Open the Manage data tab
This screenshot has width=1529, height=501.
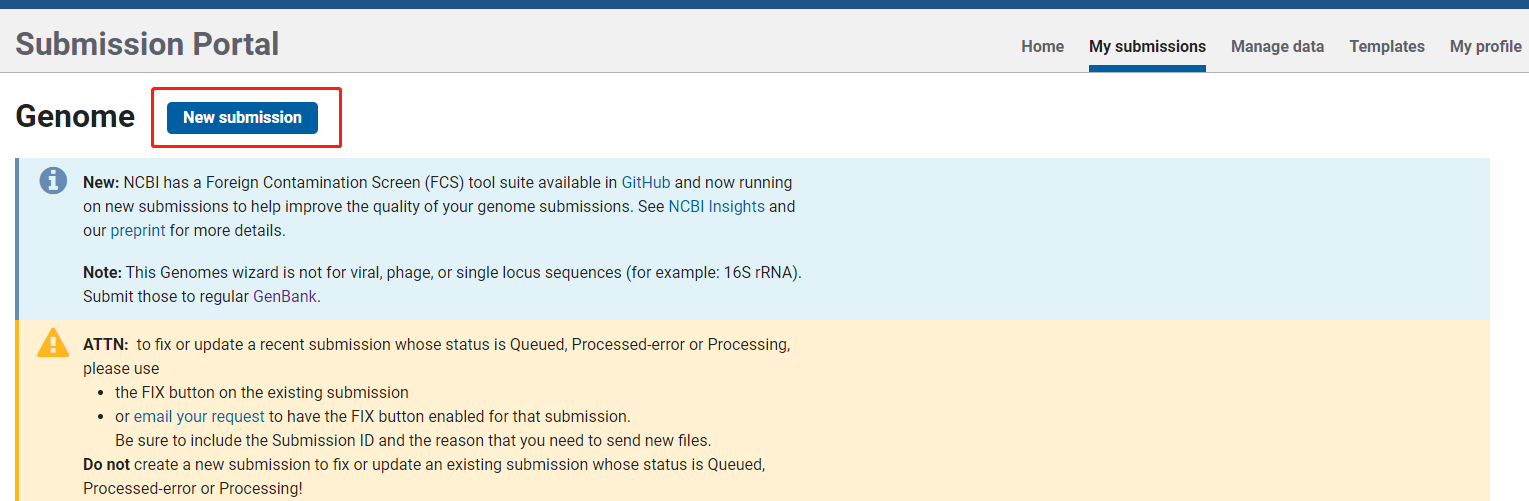pos(1277,46)
